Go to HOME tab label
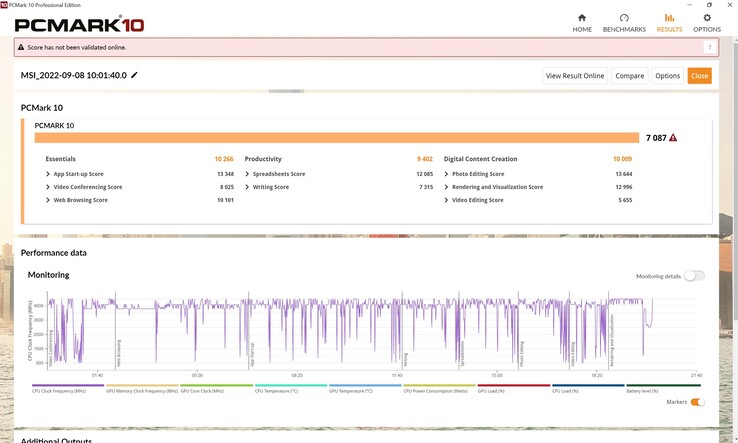This screenshot has height=443, width=738. click(582, 29)
